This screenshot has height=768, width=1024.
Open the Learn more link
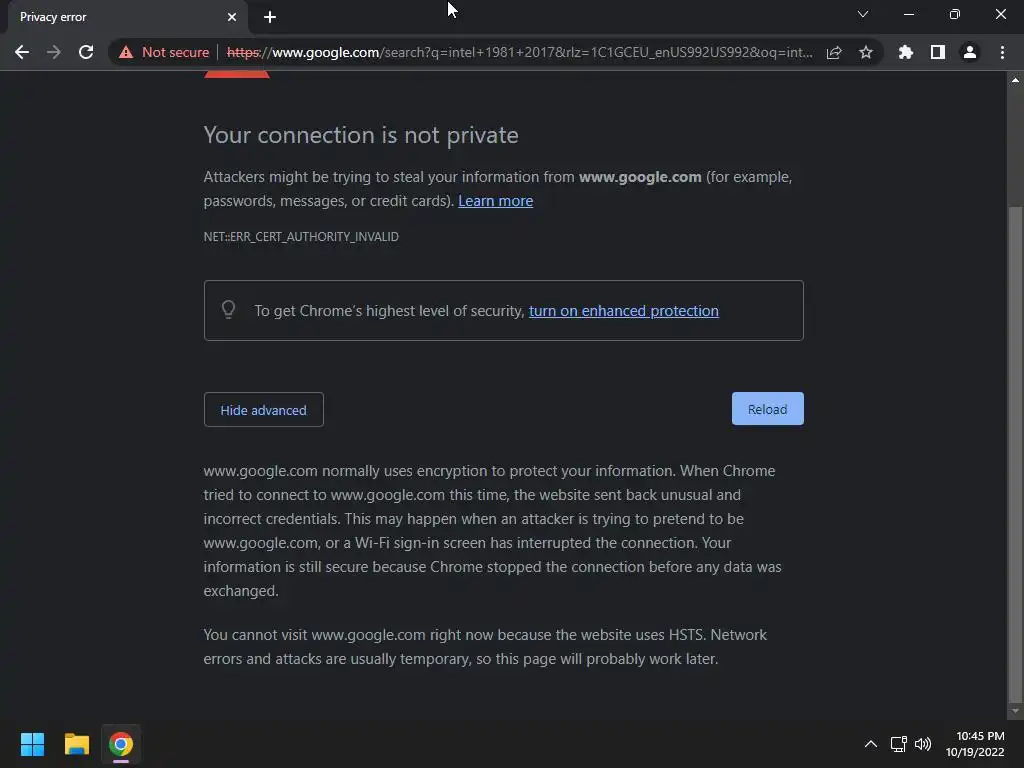[495, 201]
